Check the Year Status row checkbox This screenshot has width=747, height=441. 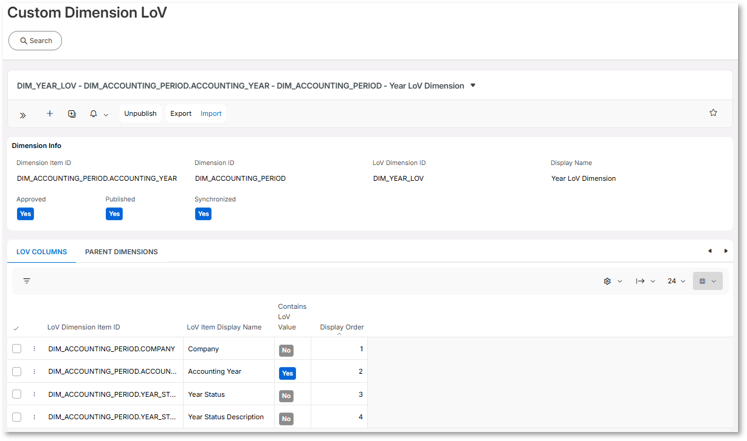tap(17, 394)
